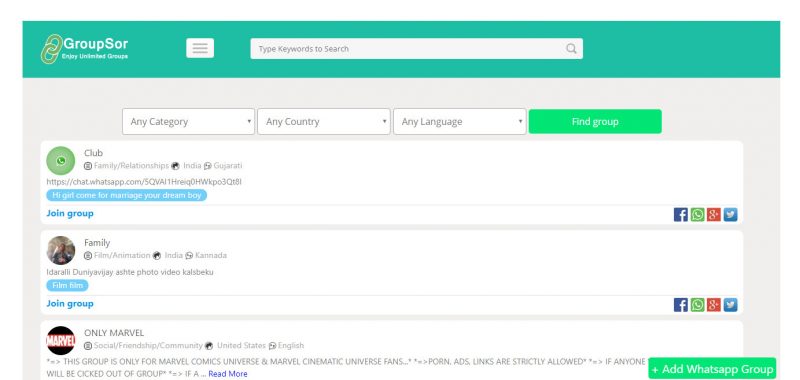Share Family group on Facebook

pos(681,305)
